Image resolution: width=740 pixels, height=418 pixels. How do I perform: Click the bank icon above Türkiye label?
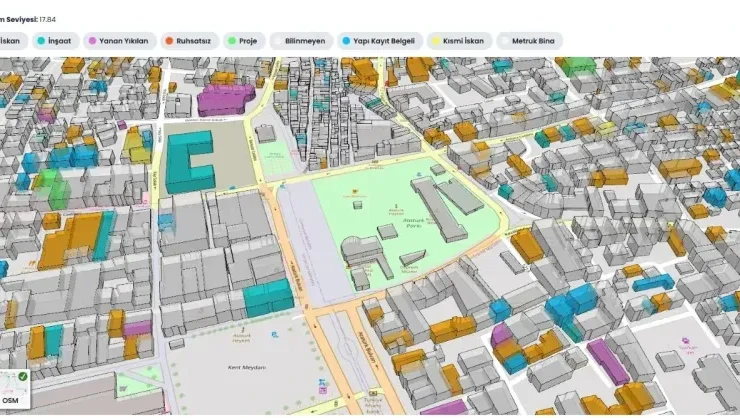(x=373, y=393)
